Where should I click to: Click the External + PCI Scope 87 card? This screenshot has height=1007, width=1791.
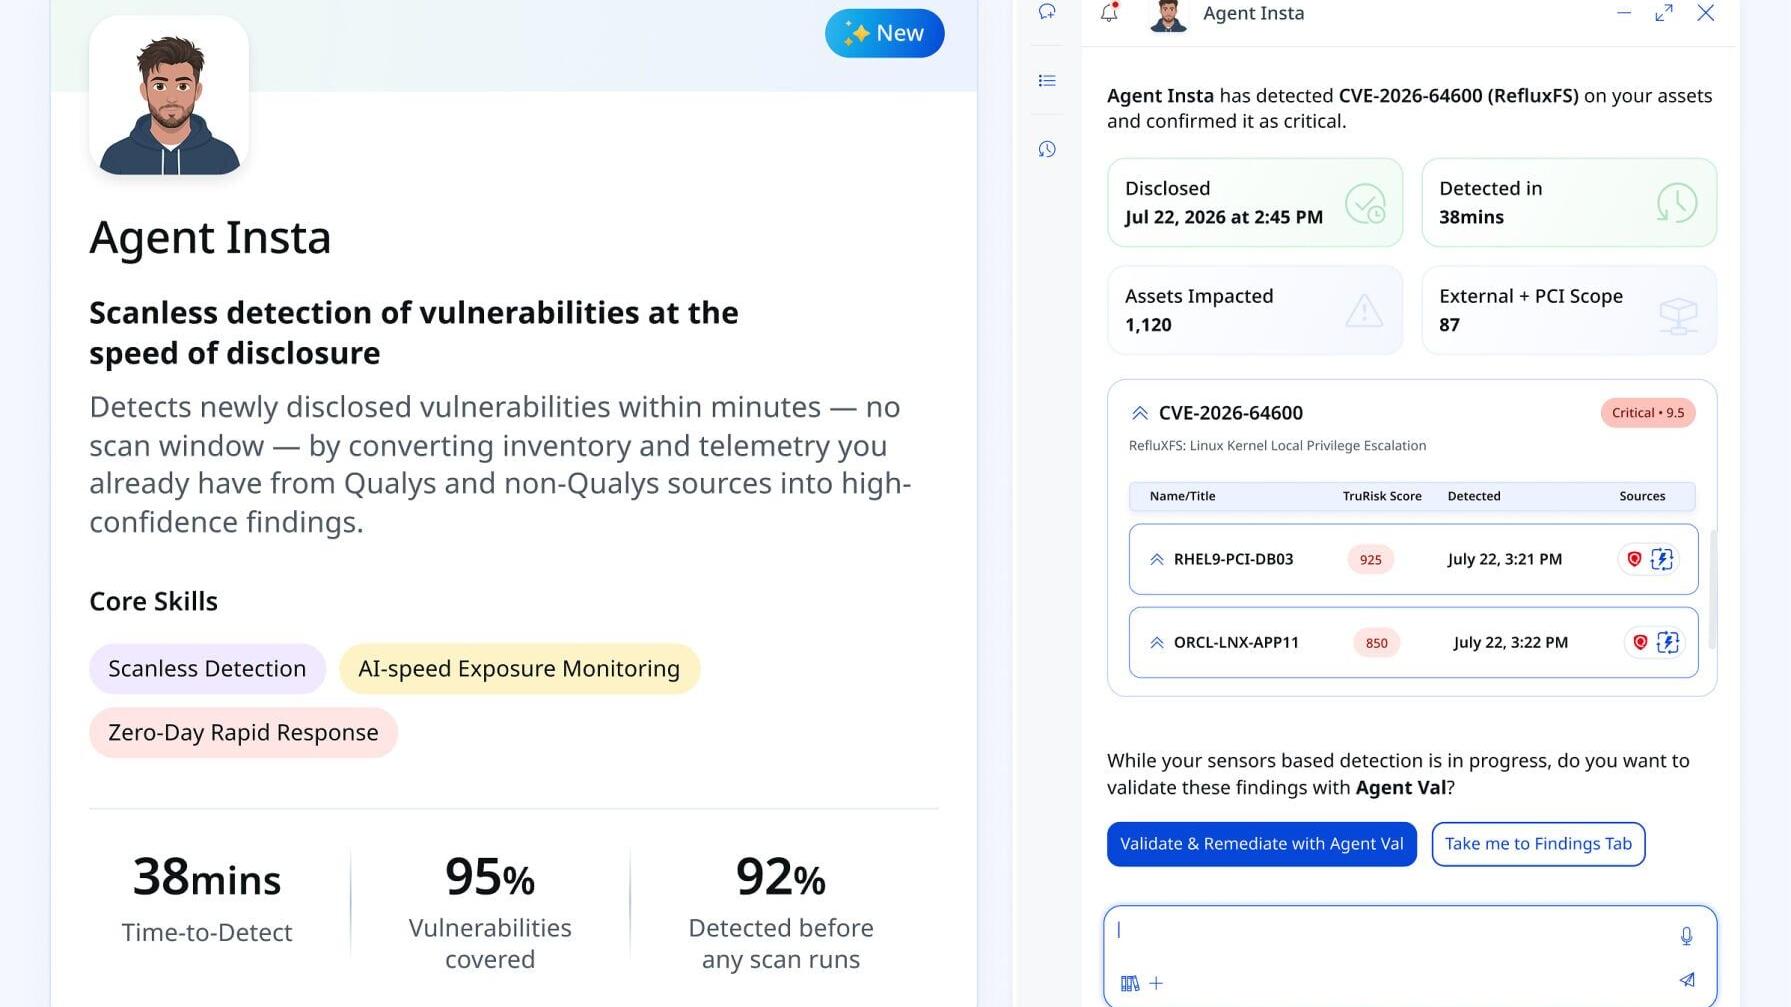(1569, 310)
